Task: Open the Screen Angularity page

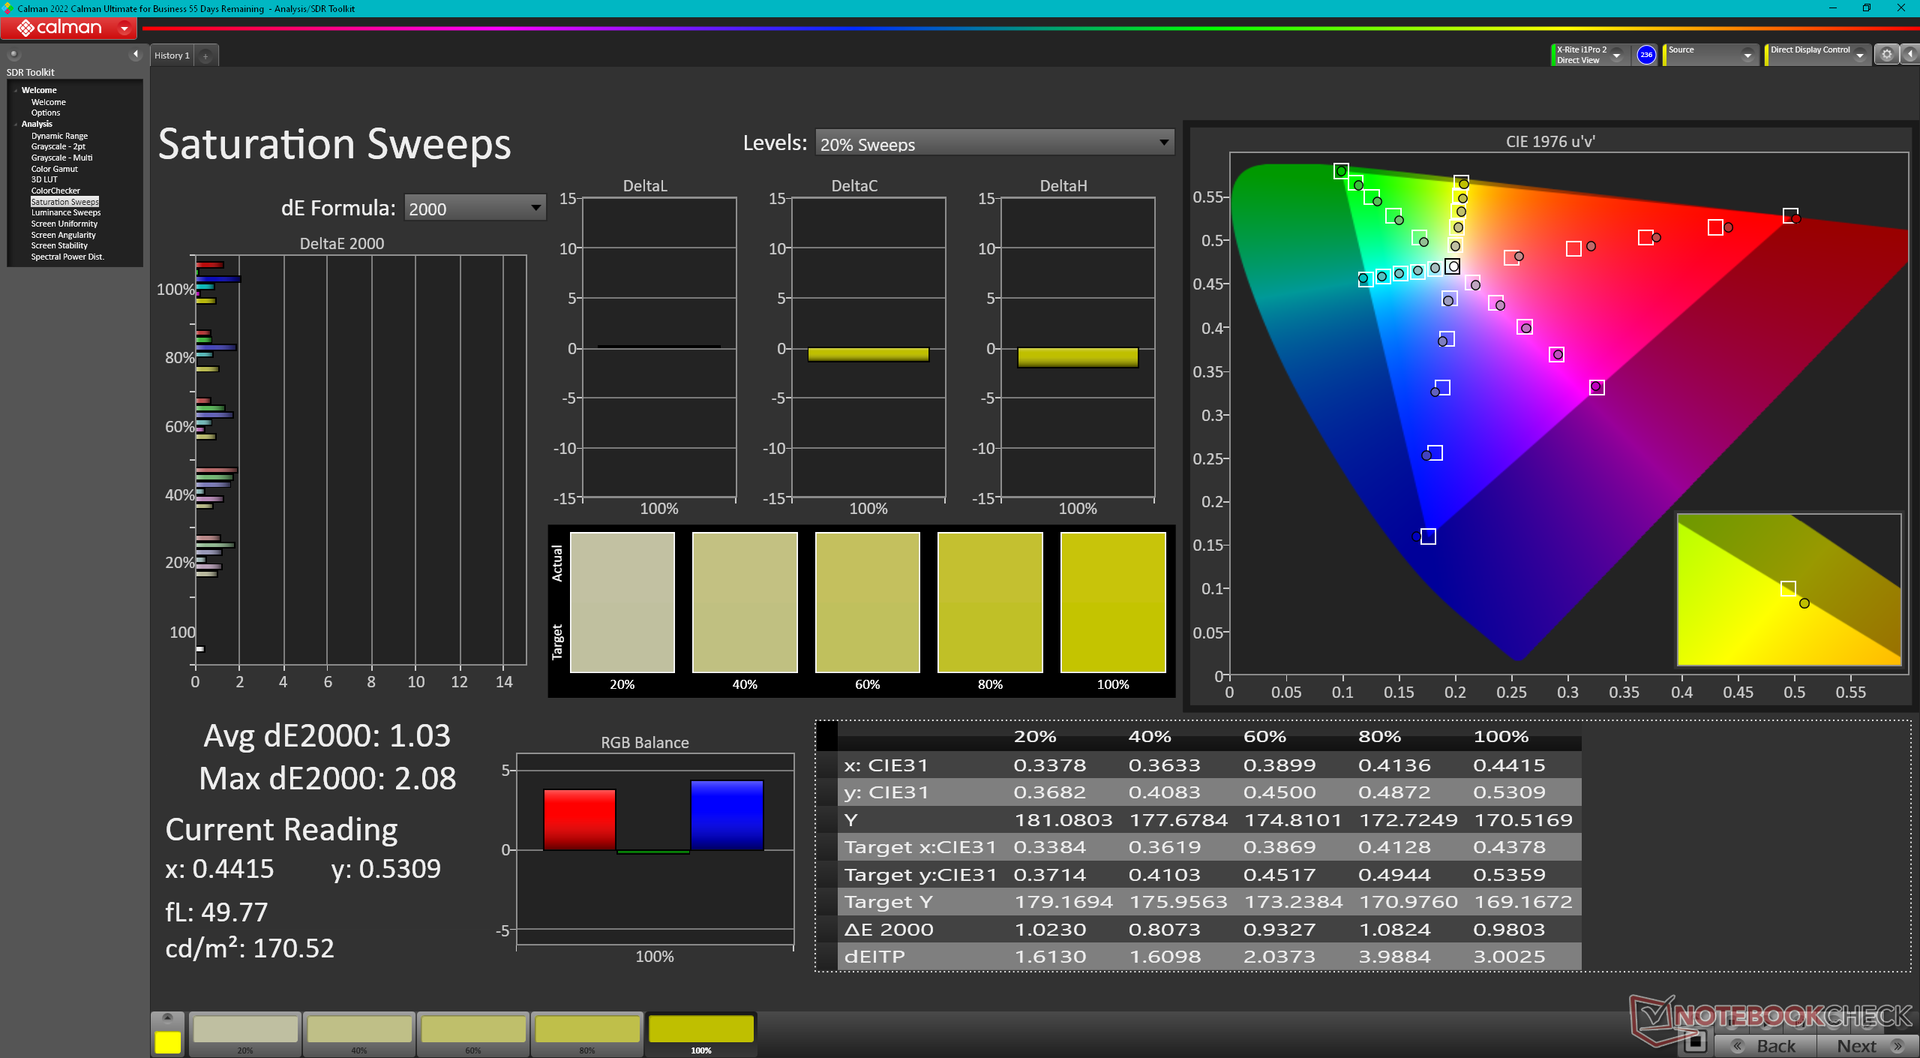Action: 63,235
